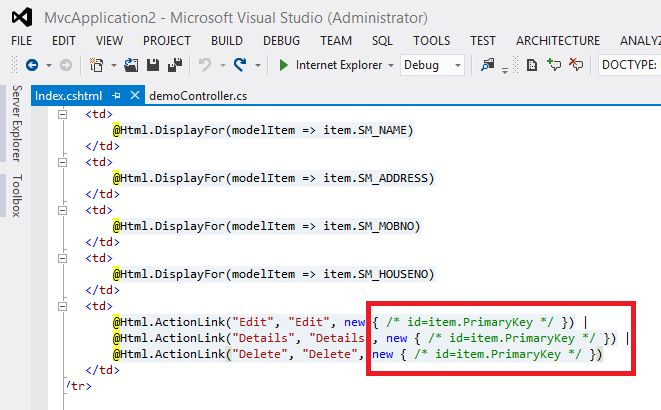Click the "Delete" link text string in ActionLink

tap(260, 354)
